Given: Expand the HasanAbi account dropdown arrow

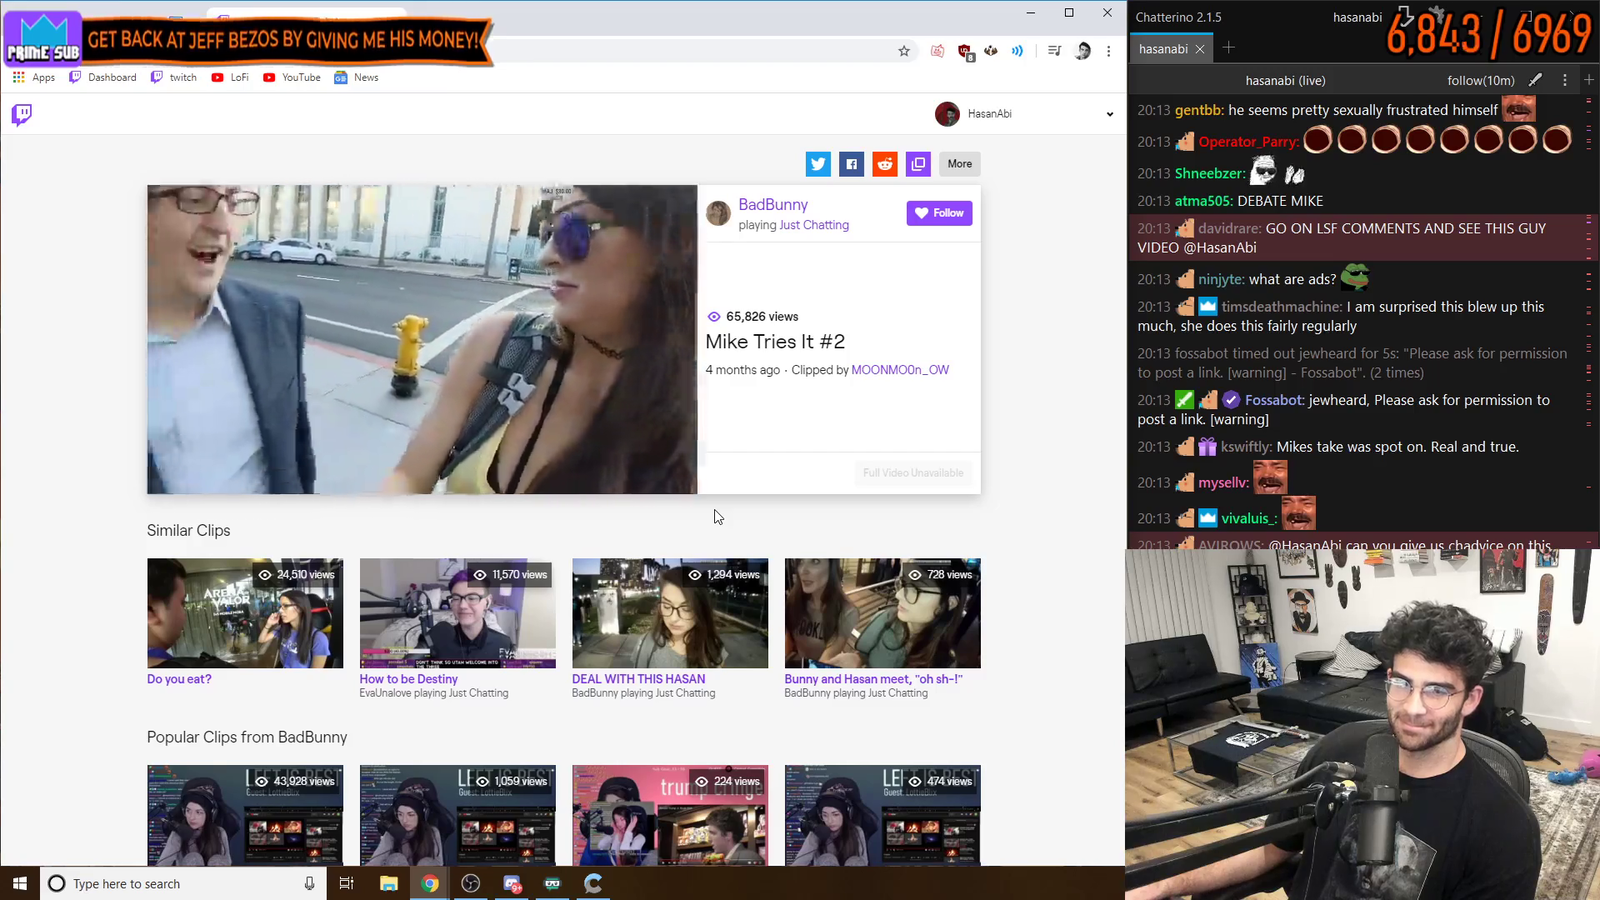Looking at the screenshot, I should click(1109, 114).
